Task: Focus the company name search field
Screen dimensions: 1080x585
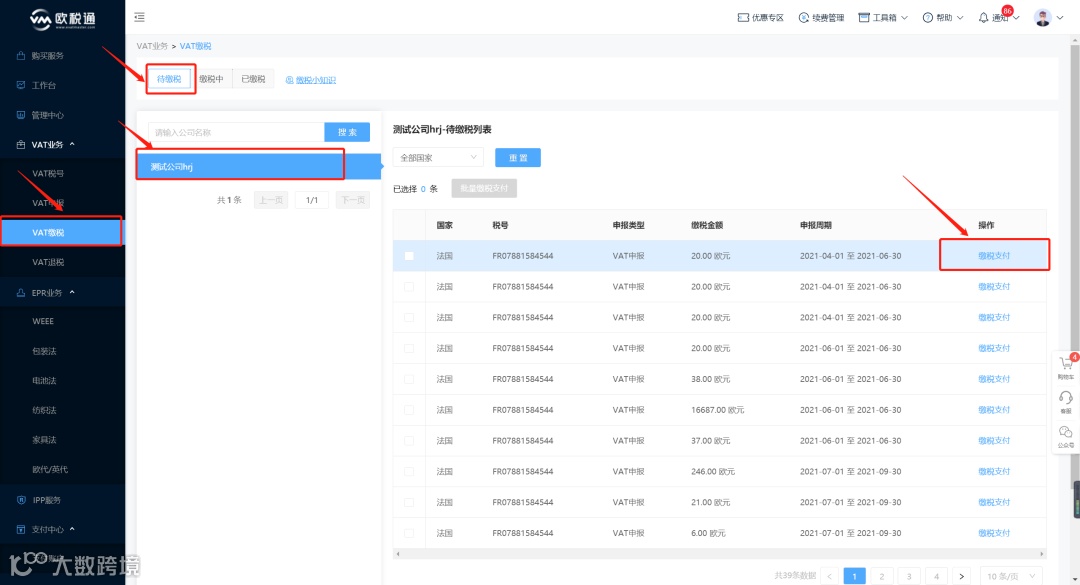Action: [x=236, y=132]
